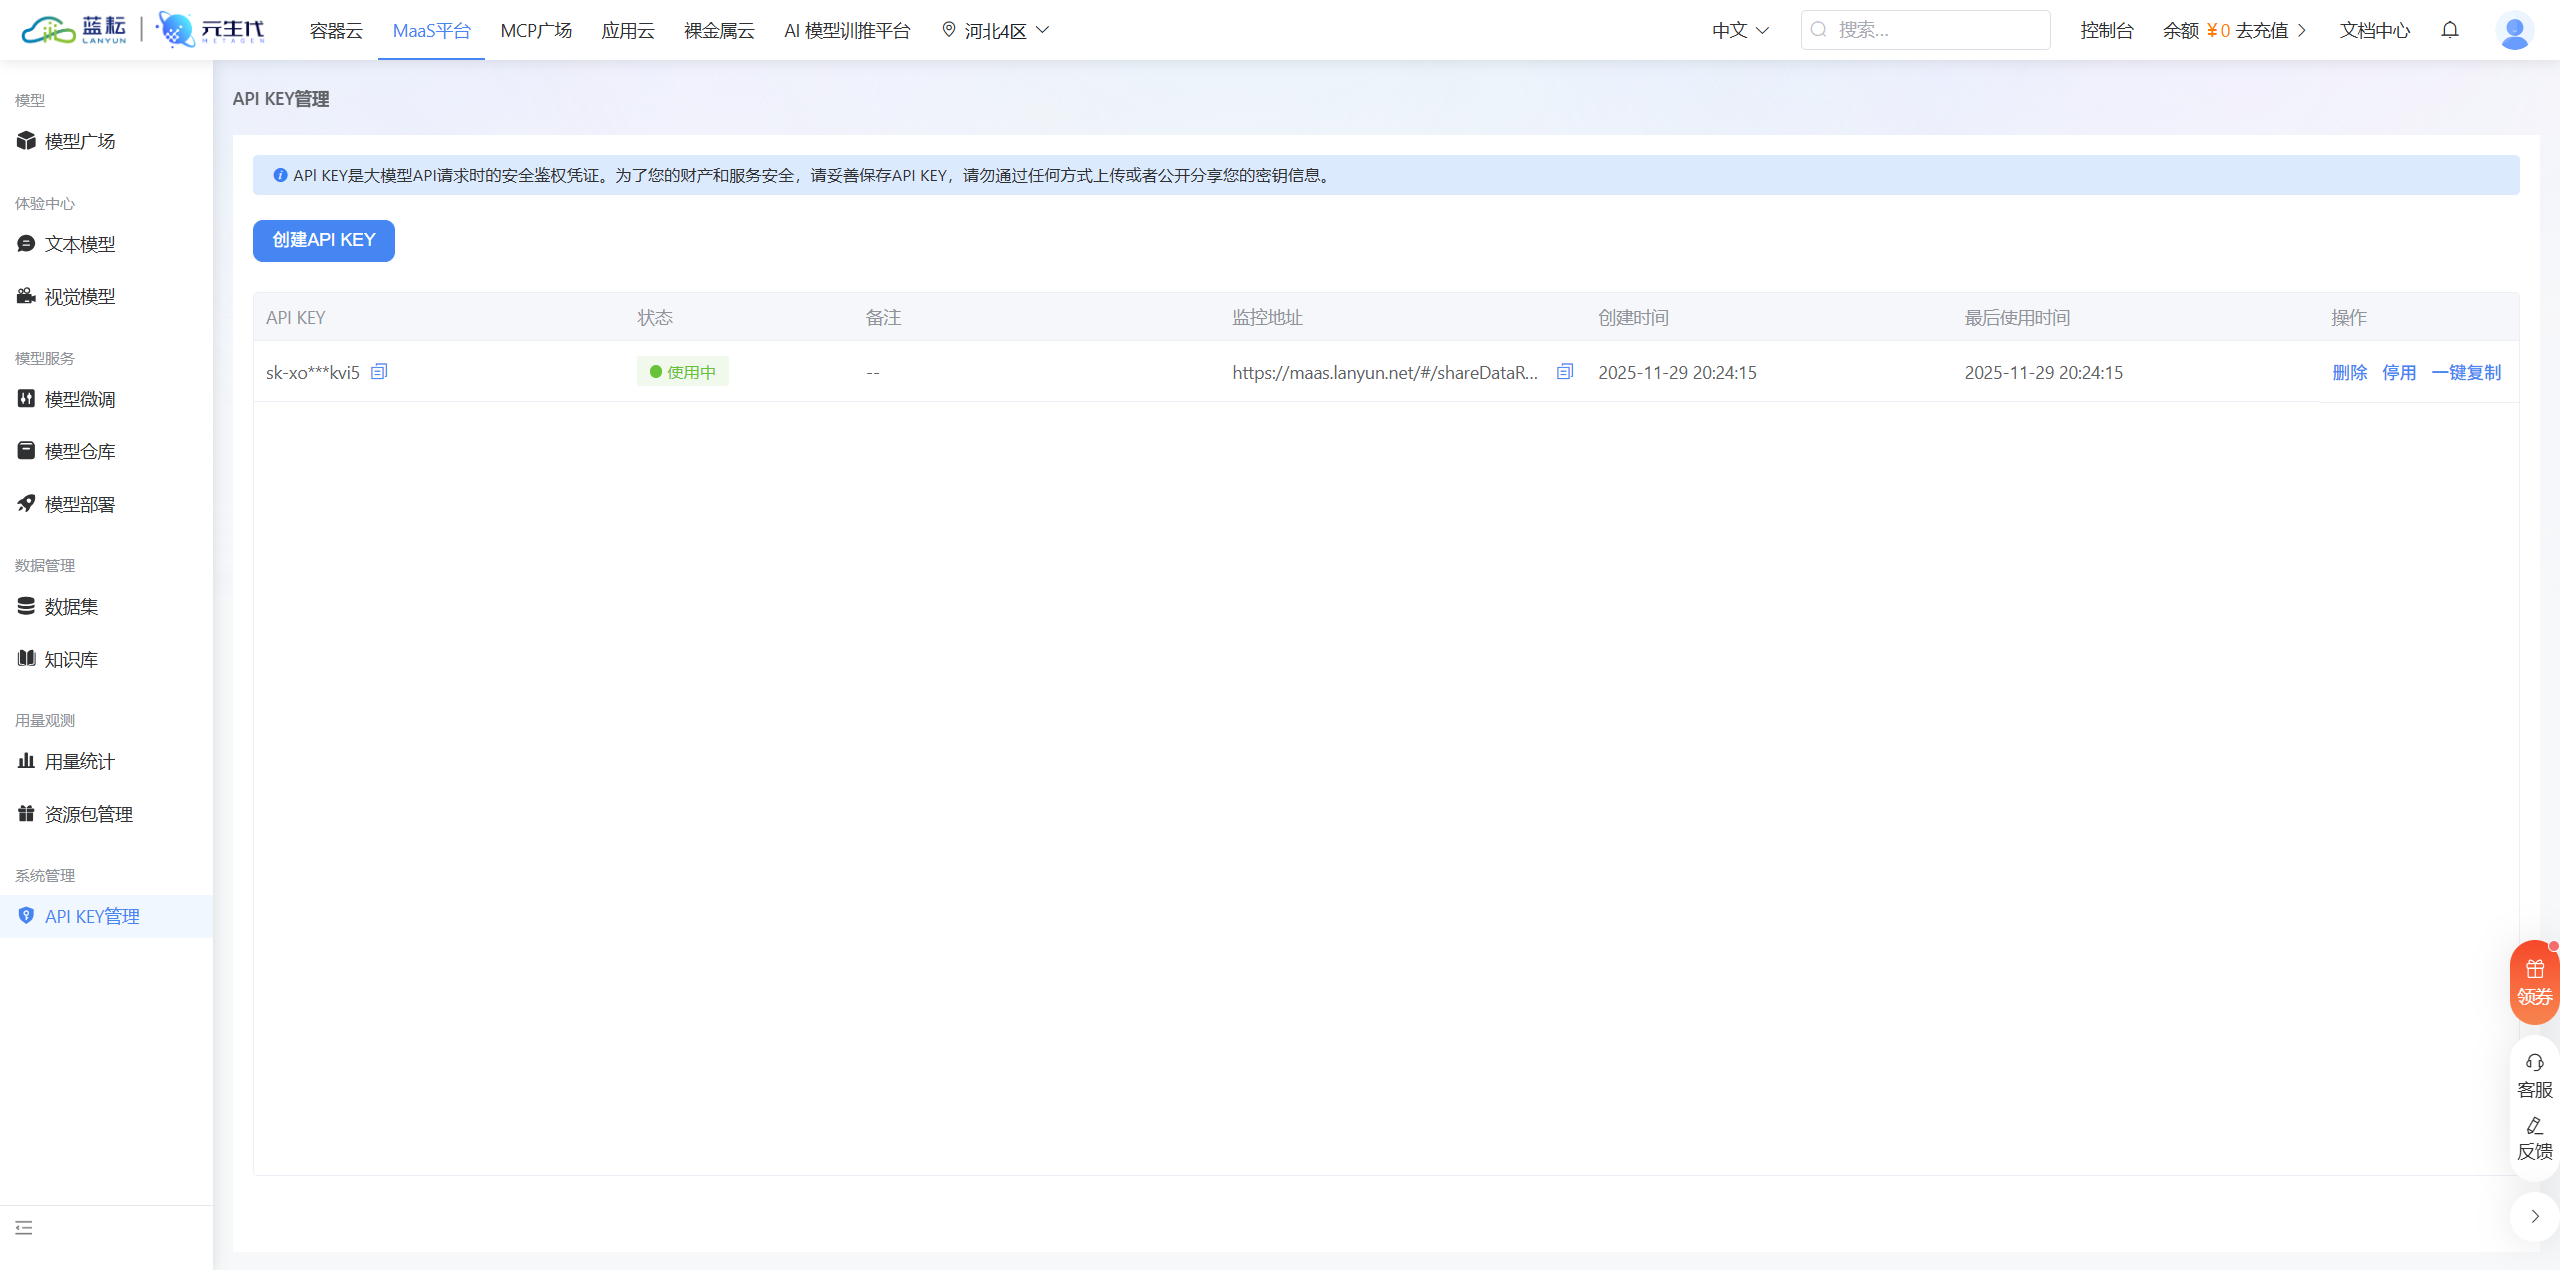The image size is (2560, 1270).
Task: Disable the key with 停用
Action: [2399, 372]
